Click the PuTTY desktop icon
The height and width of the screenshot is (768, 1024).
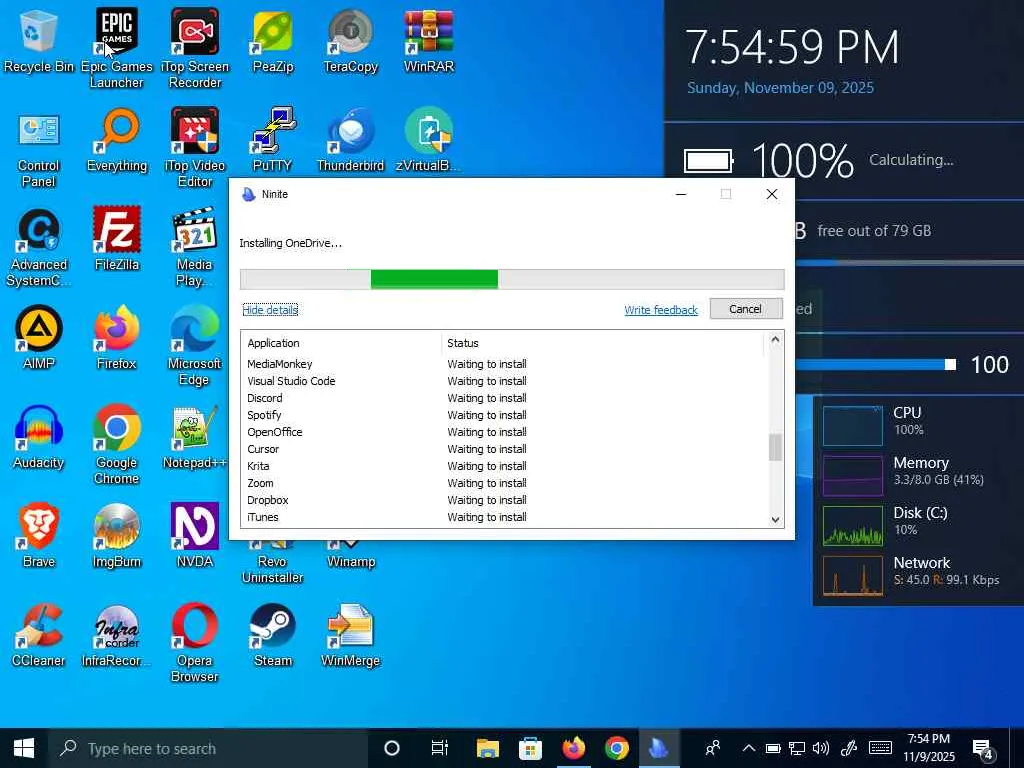tap(272, 140)
